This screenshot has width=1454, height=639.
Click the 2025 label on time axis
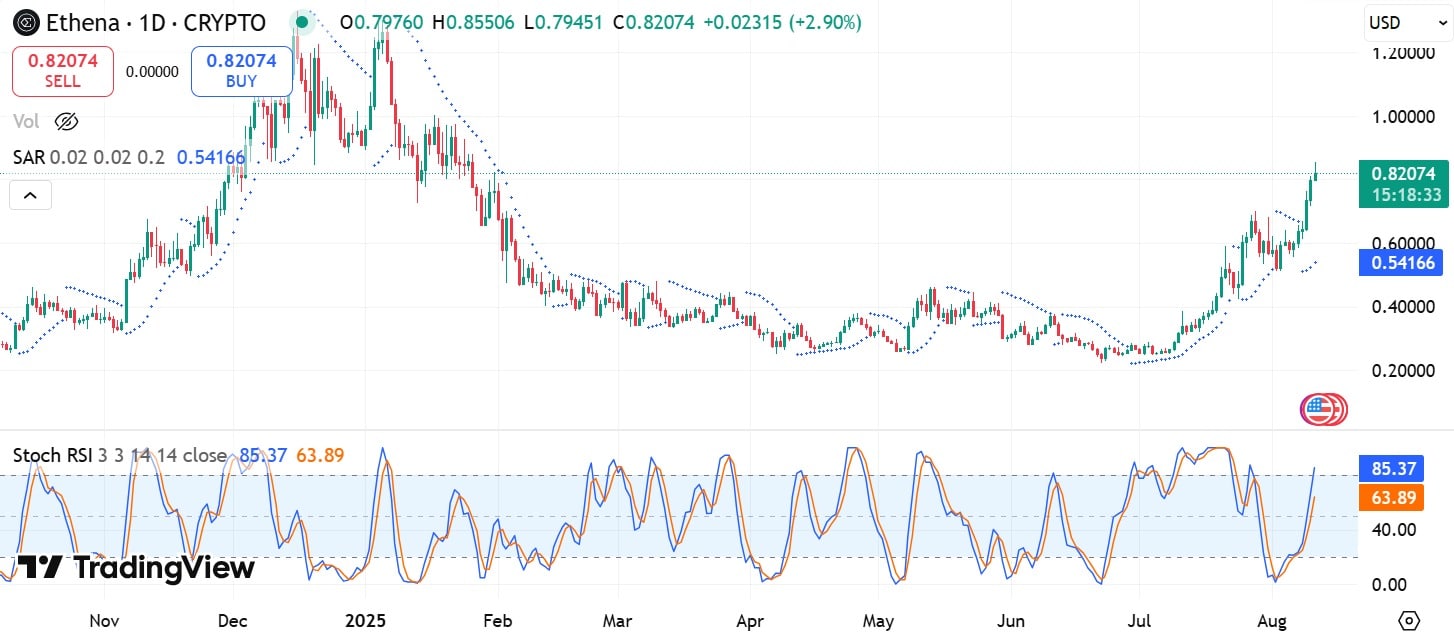click(365, 620)
